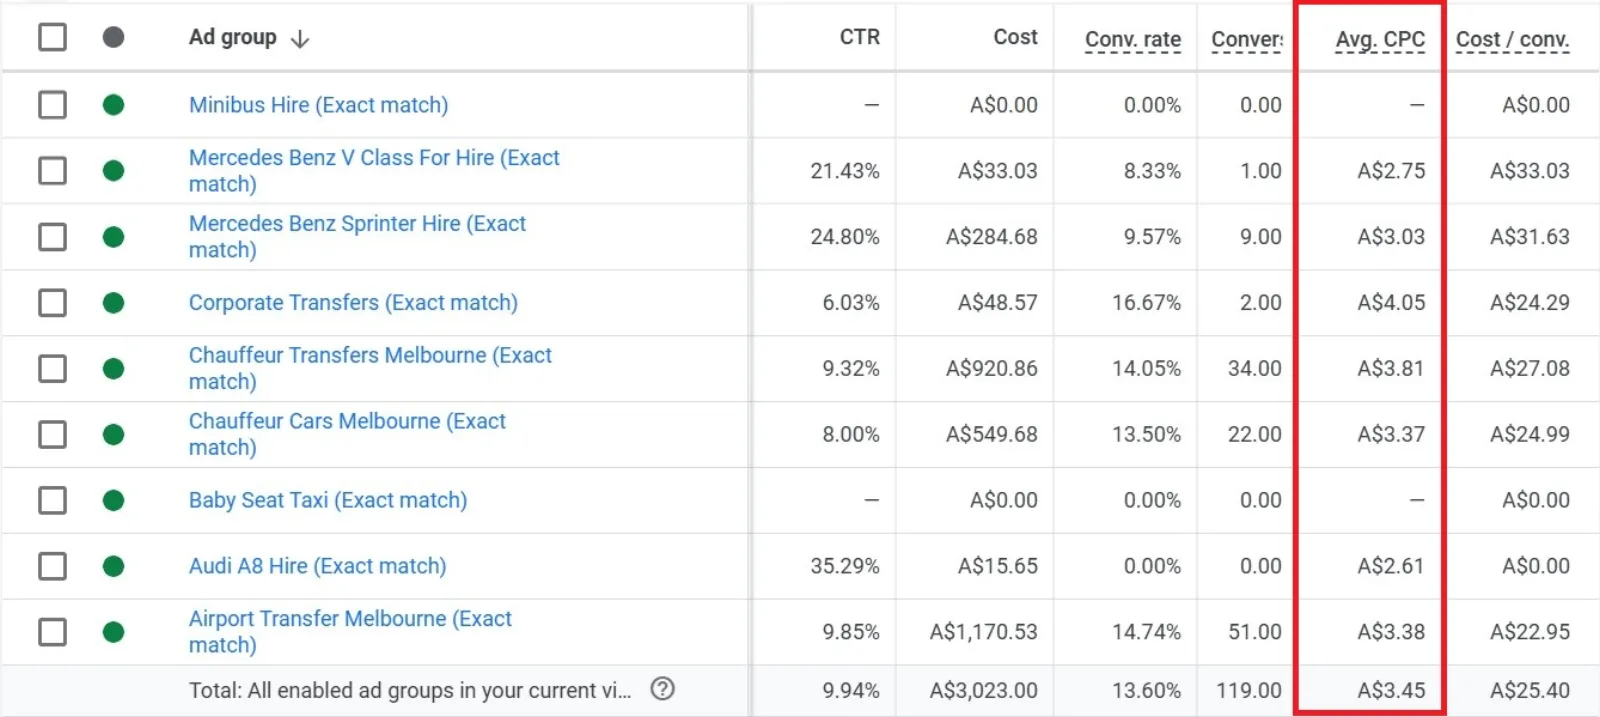Tick the Corporate Transfers row checkbox

click(x=52, y=303)
